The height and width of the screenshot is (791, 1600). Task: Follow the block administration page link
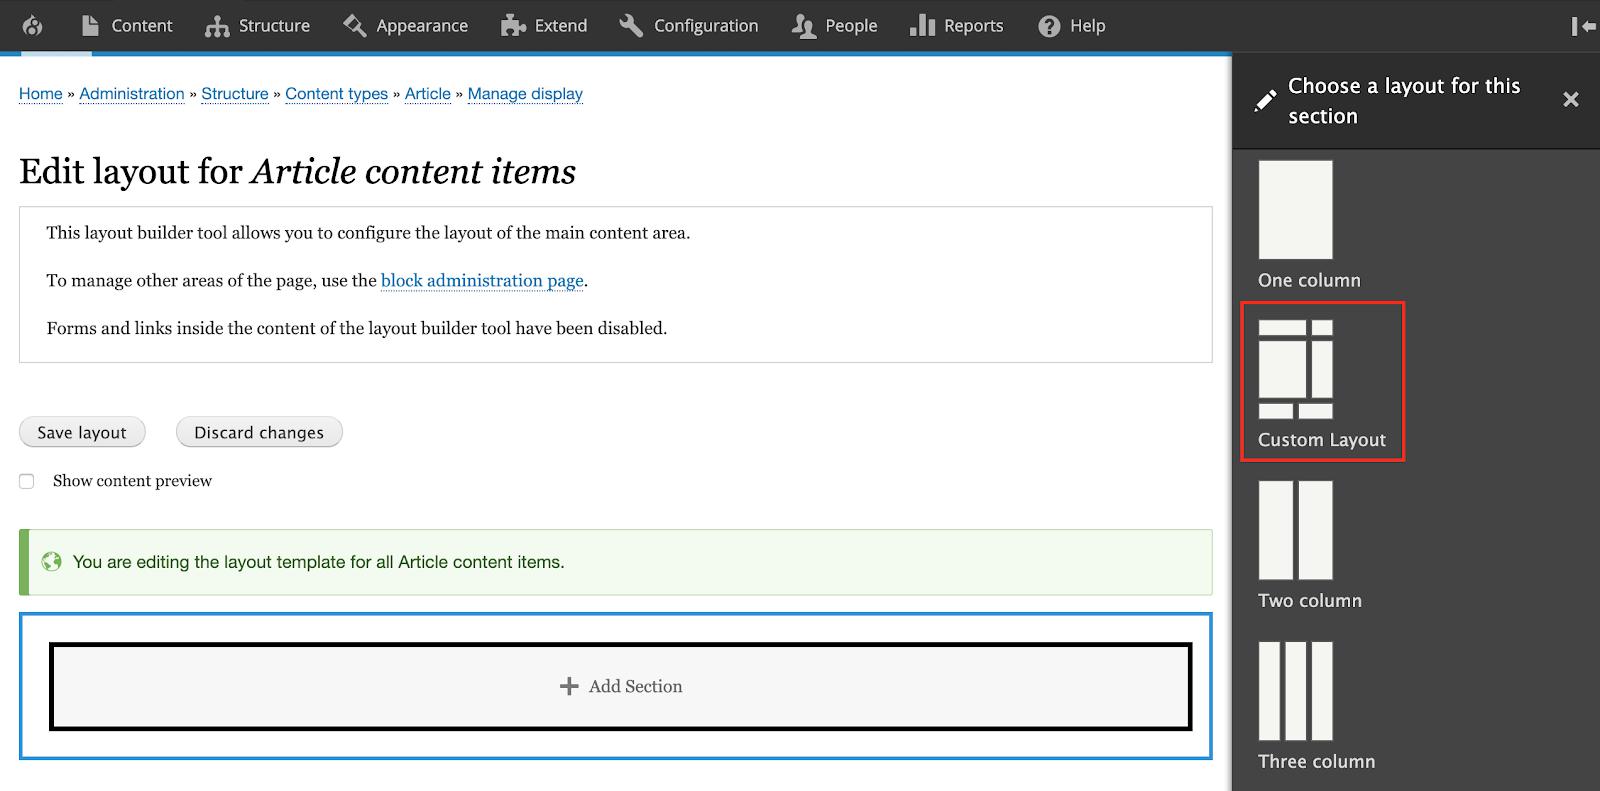coord(482,281)
